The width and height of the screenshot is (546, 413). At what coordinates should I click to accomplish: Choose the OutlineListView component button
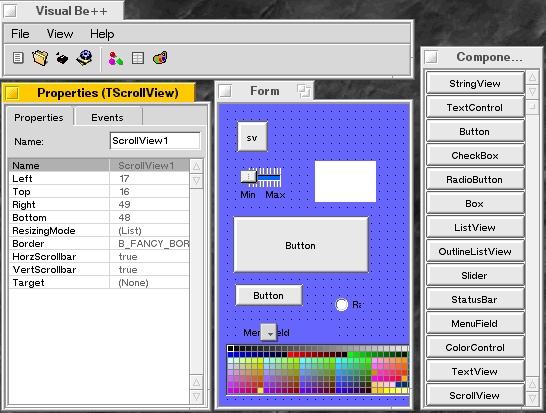click(475, 251)
